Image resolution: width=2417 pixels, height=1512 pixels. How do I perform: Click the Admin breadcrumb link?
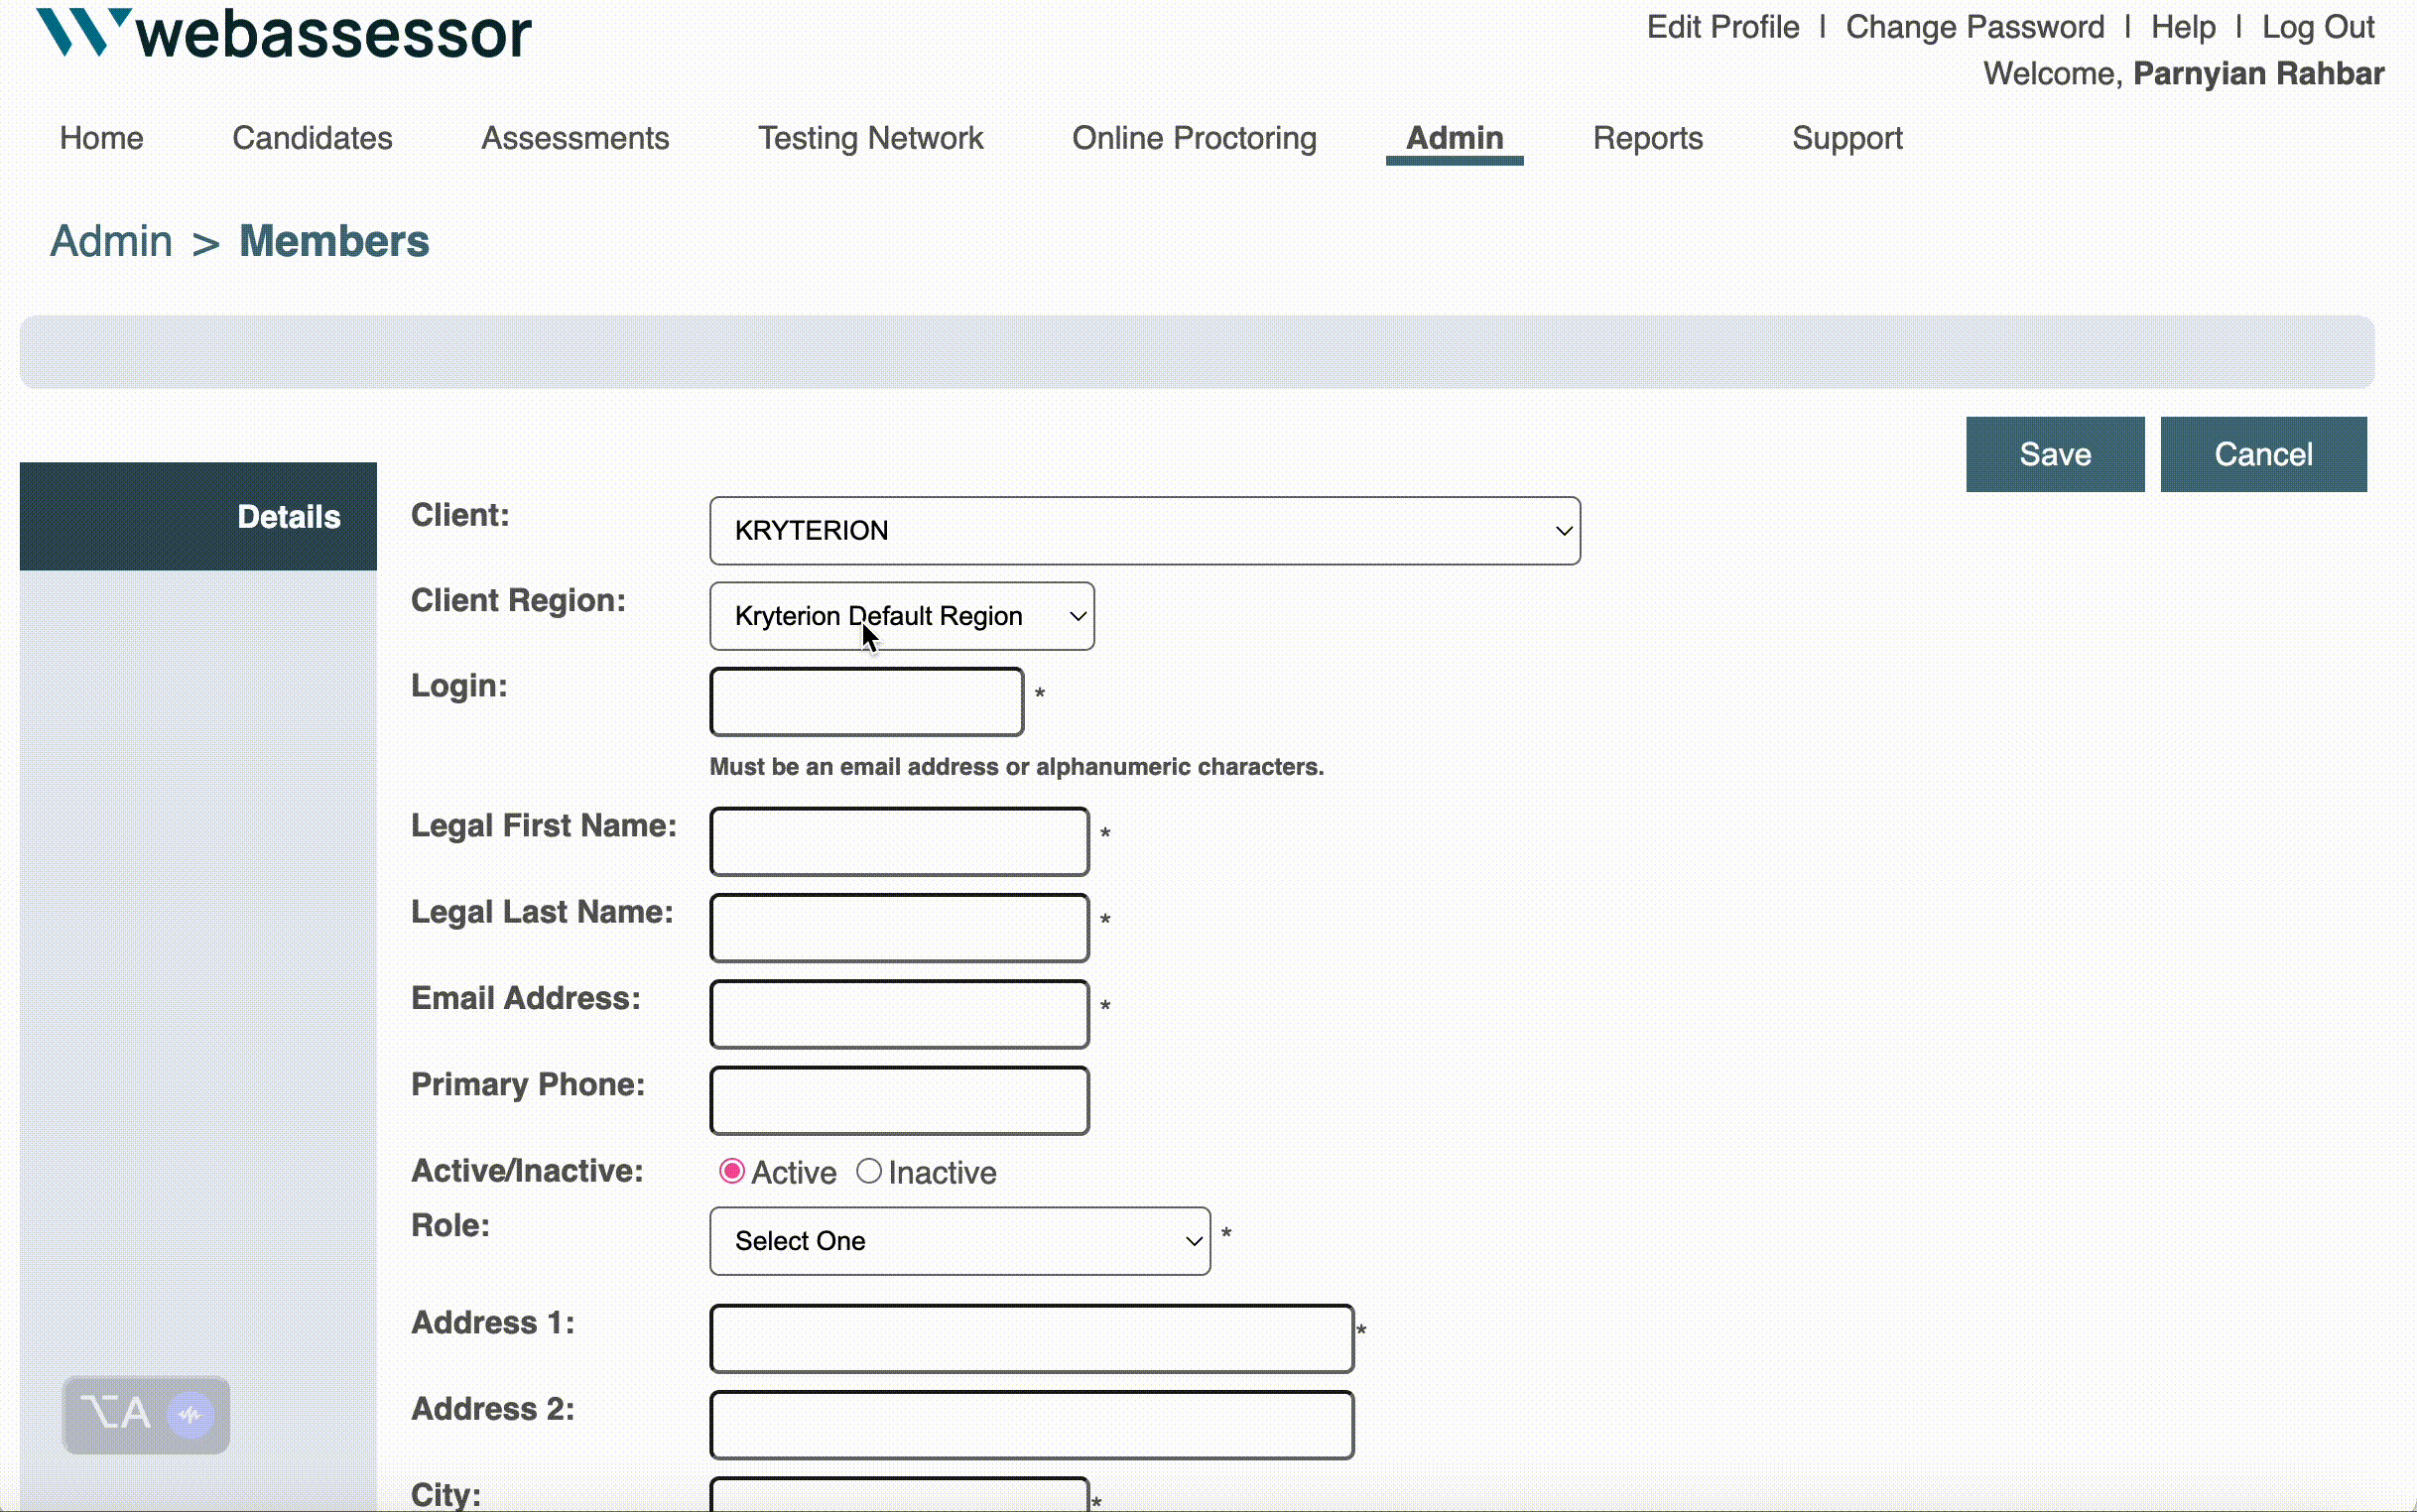[111, 242]
